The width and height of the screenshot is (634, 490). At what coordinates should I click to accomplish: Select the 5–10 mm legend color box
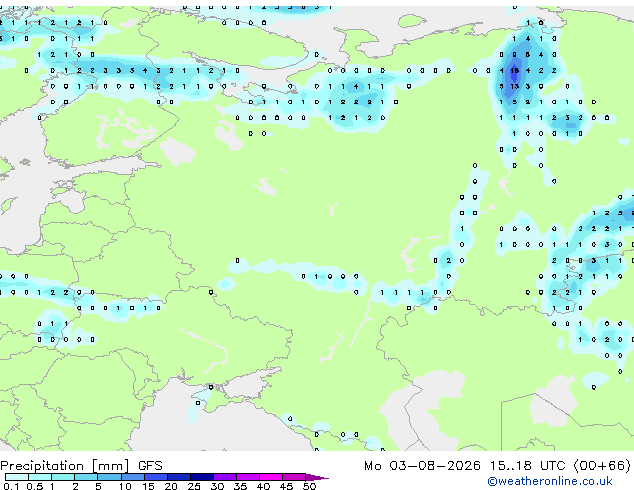pos(109,477)
